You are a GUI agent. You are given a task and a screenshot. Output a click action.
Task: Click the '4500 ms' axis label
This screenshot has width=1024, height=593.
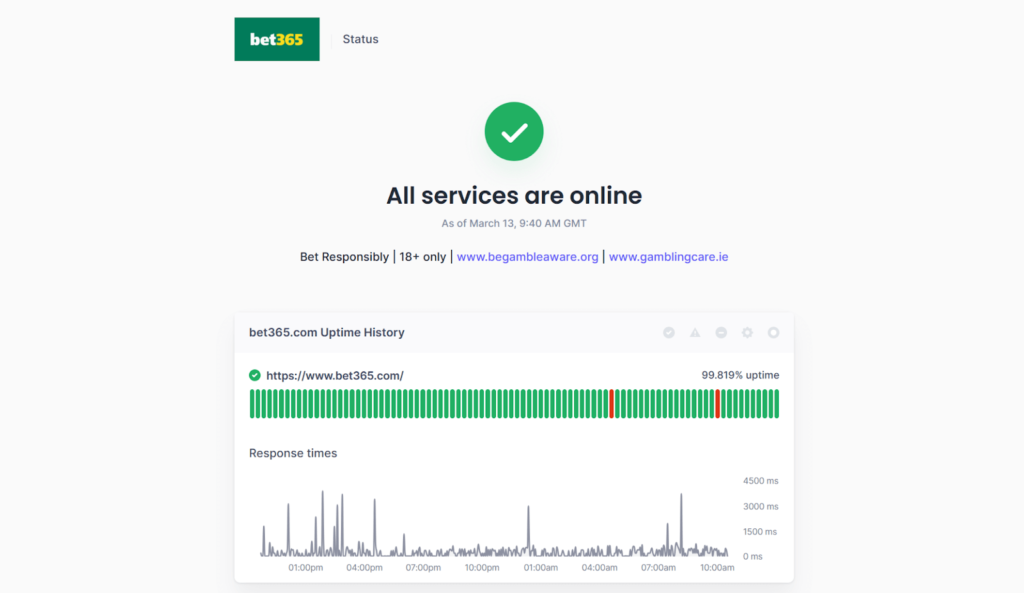(x=760, y=481)
